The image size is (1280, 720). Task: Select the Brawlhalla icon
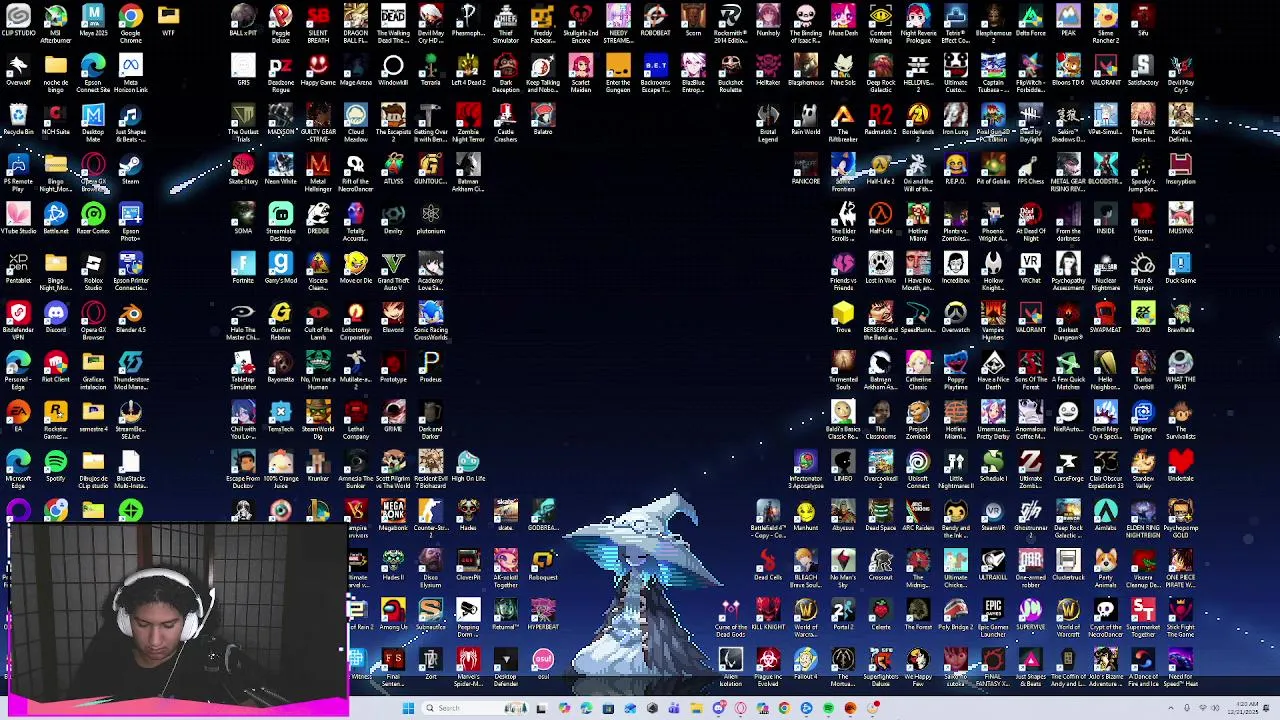tap(1181, 318)
